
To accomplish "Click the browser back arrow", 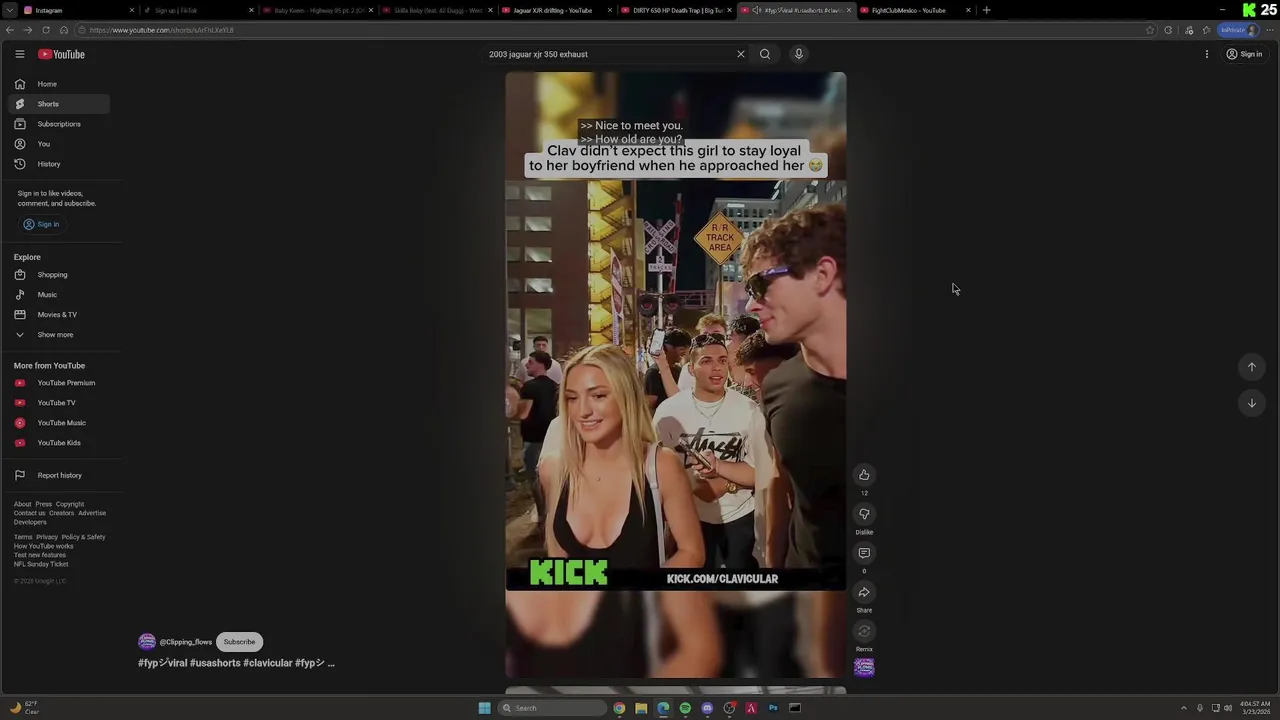I will pyautogui.click(x=10, y=30).
